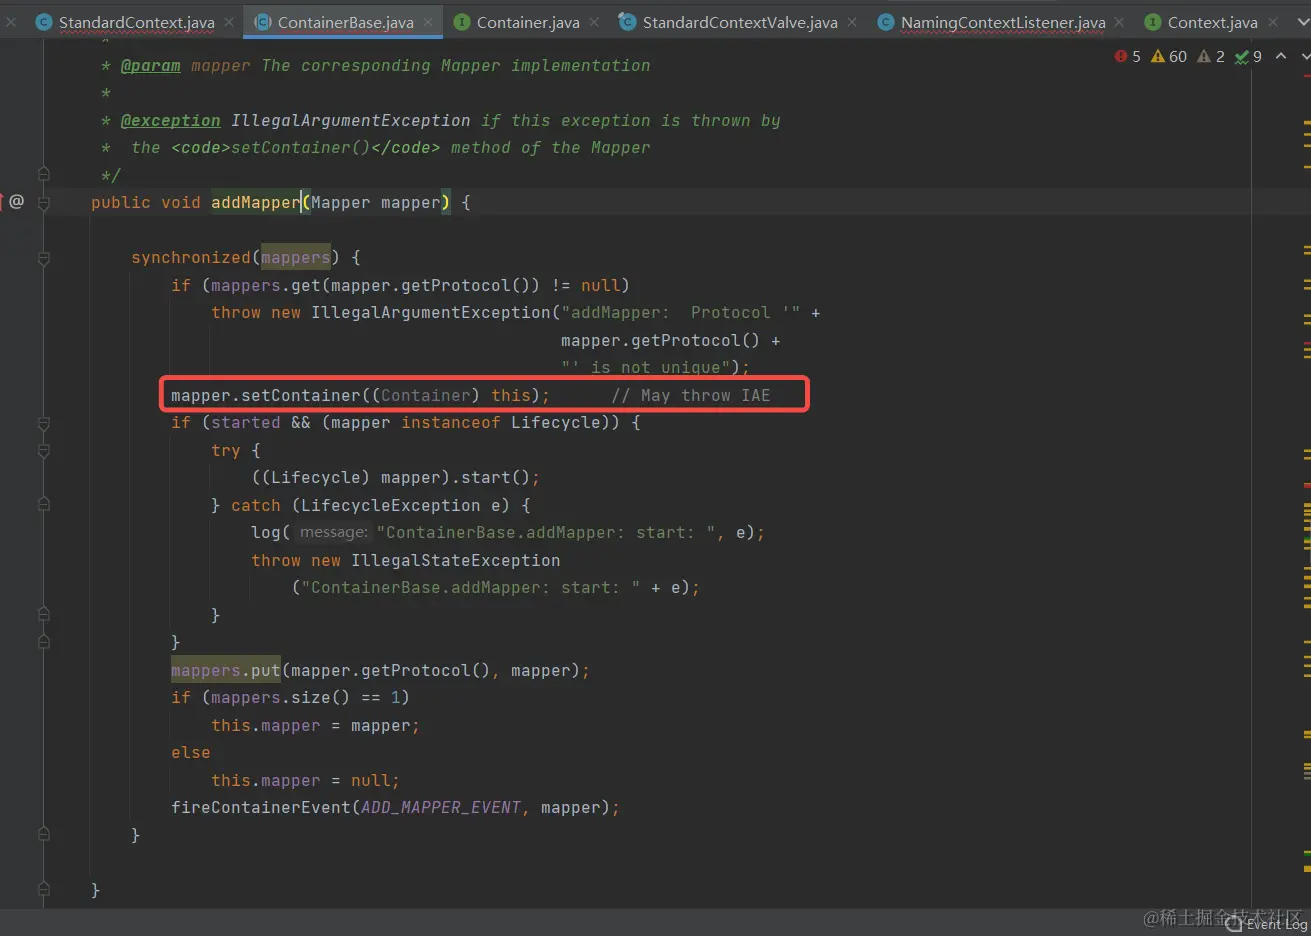Click the addMapper method name in its declaration

point(255,203)
